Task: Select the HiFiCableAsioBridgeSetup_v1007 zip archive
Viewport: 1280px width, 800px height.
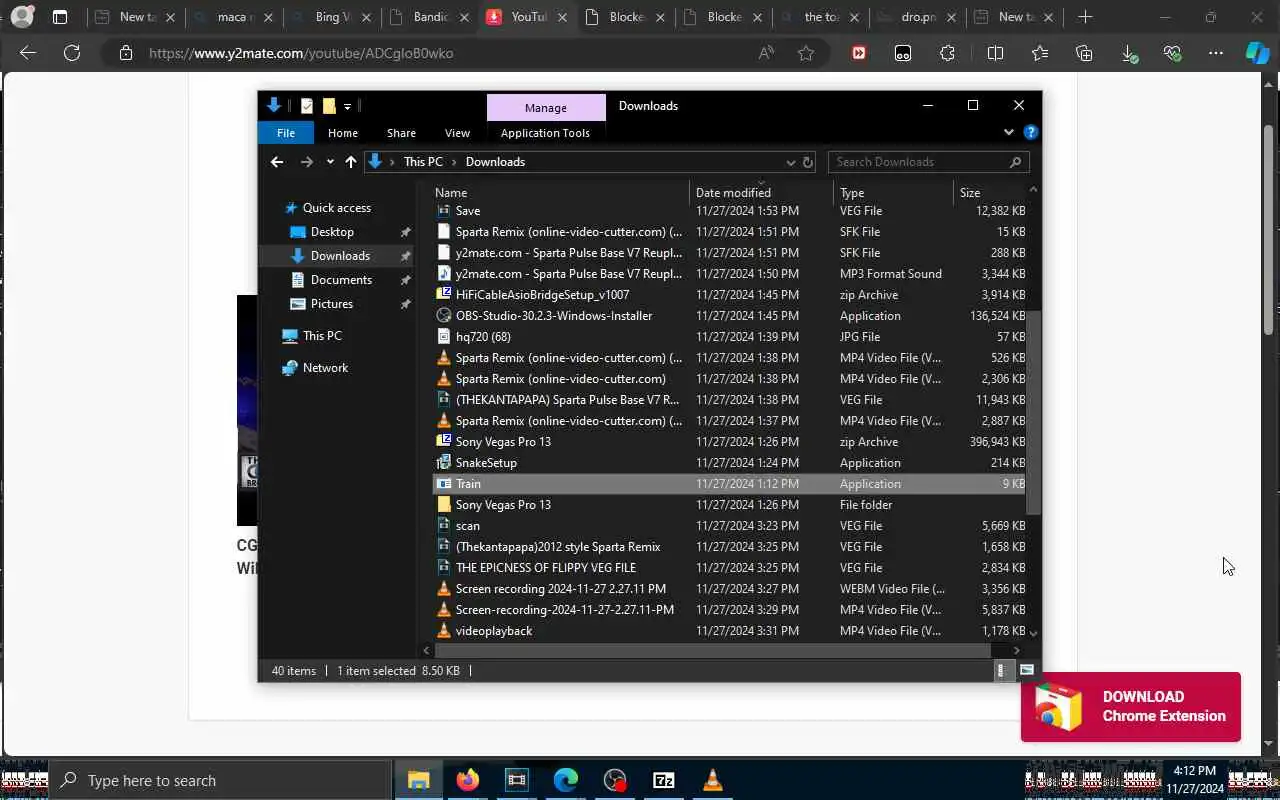Action: pyautogui.click(x=542, y=295)
